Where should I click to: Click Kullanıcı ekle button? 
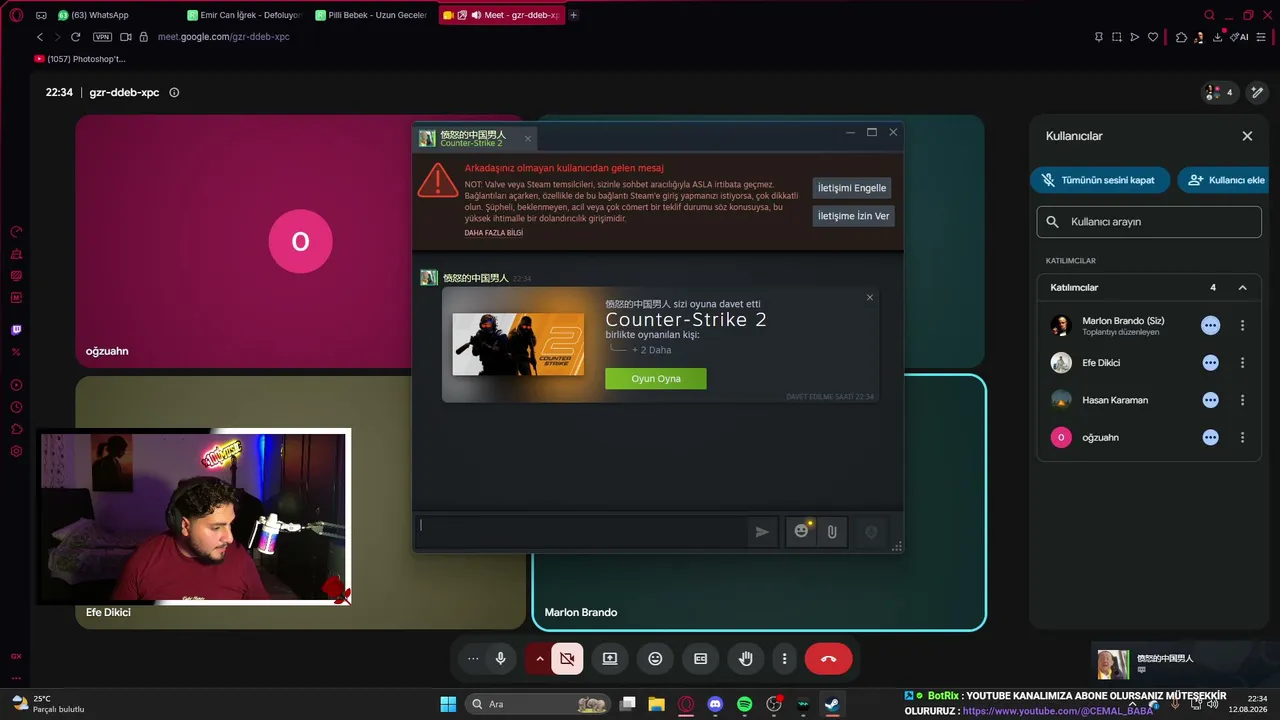pos(1224,180)
